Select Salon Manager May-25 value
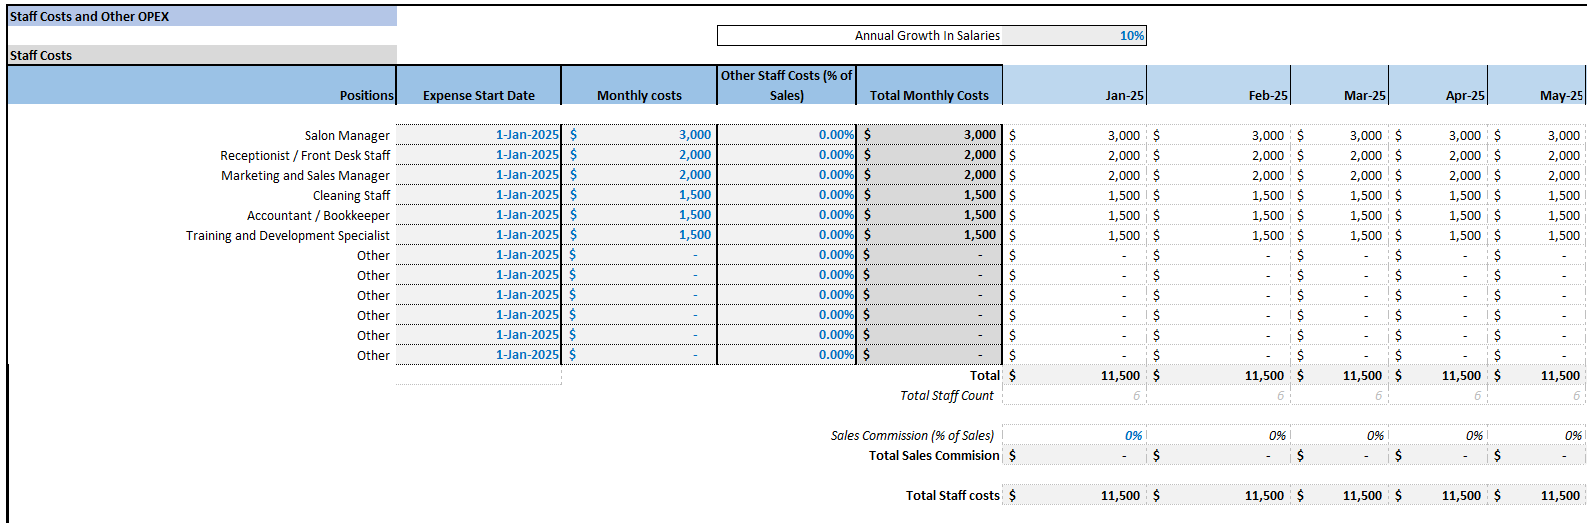The image size is (1587, 523). click(x=1537, y=135)
